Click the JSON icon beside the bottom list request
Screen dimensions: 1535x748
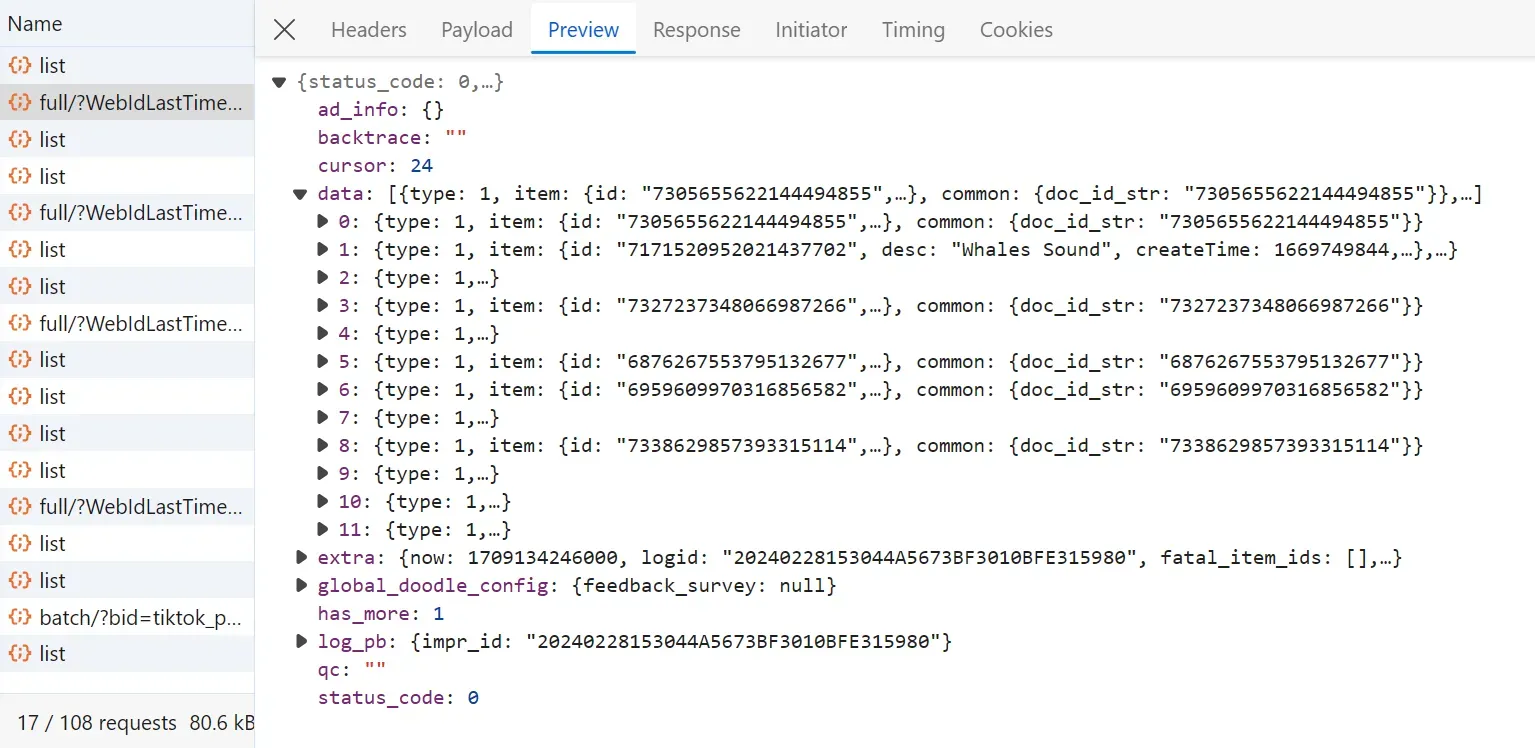pyautogui.click(x=19, y=653)
